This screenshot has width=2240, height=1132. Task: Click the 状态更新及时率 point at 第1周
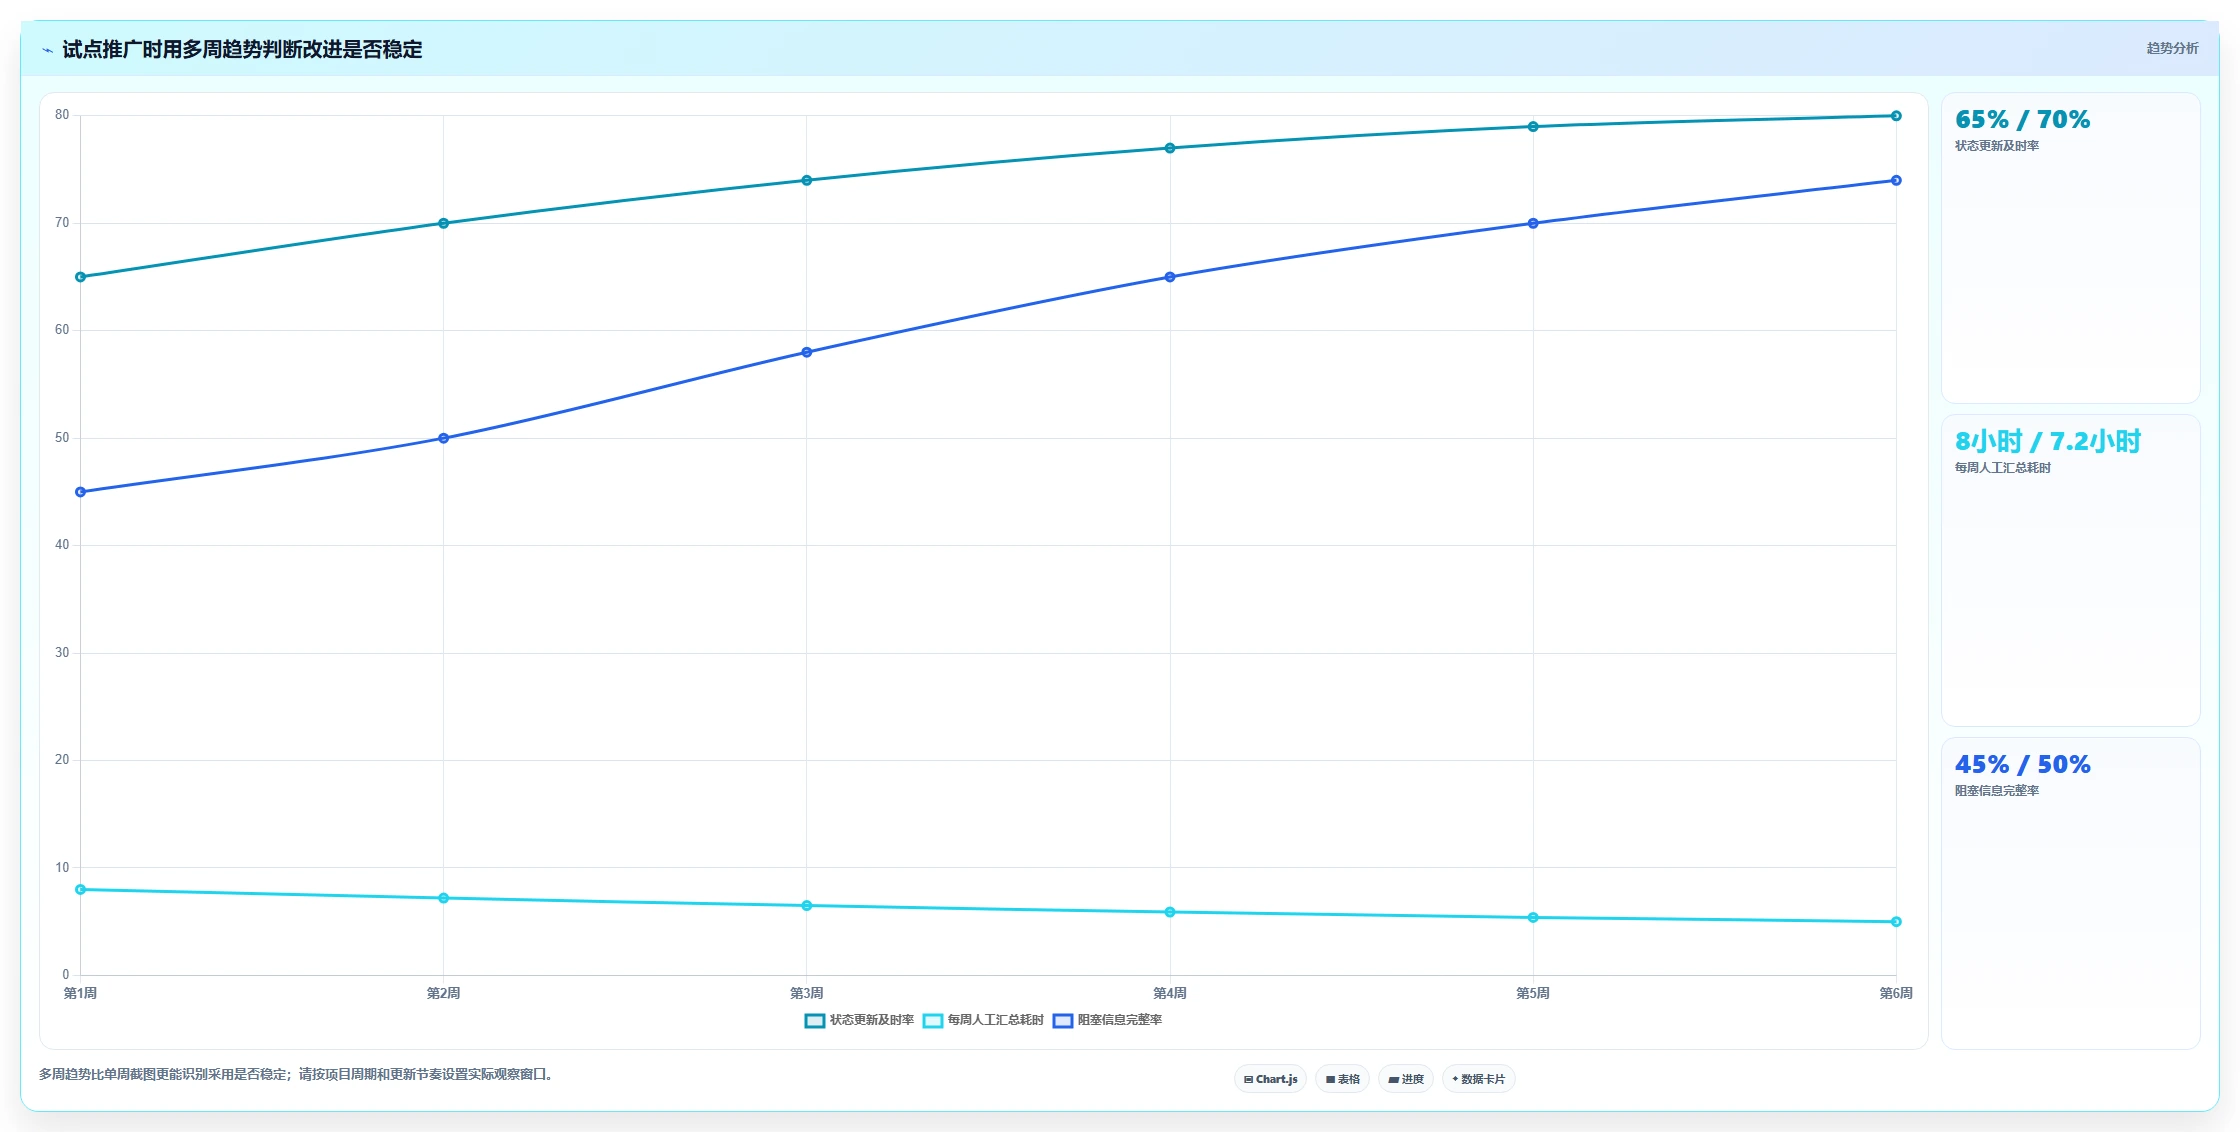click(81, 277)
